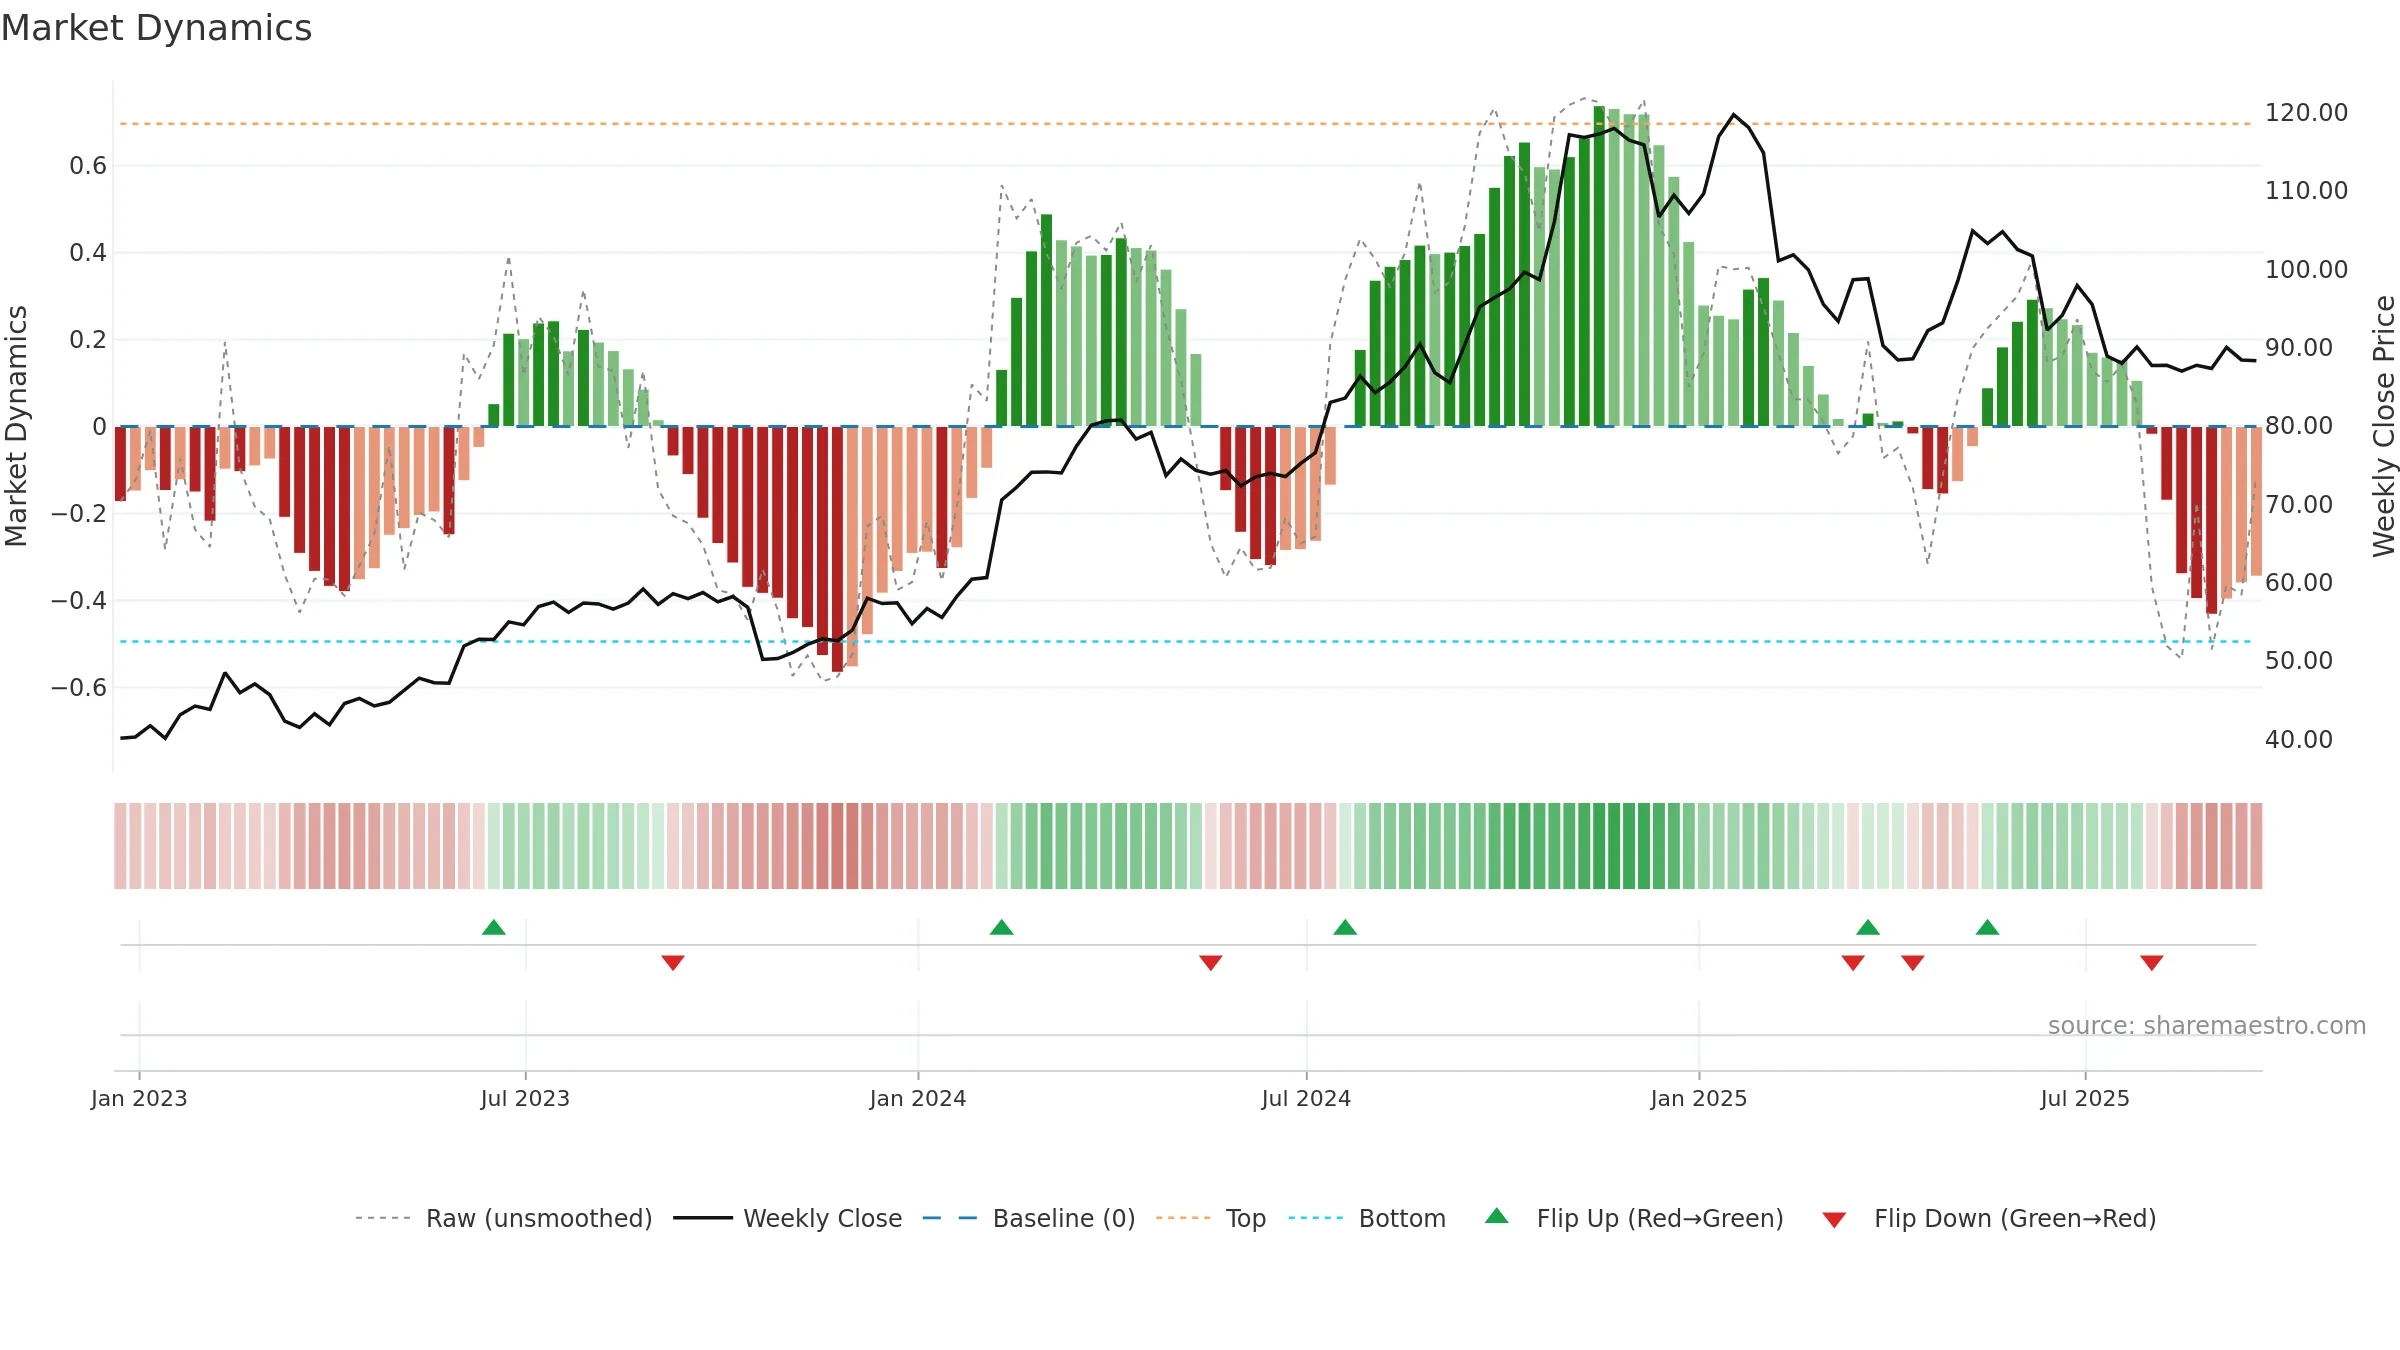Click the Flip Down (Green→Red) legend label

click(x=2015, y=1218)
